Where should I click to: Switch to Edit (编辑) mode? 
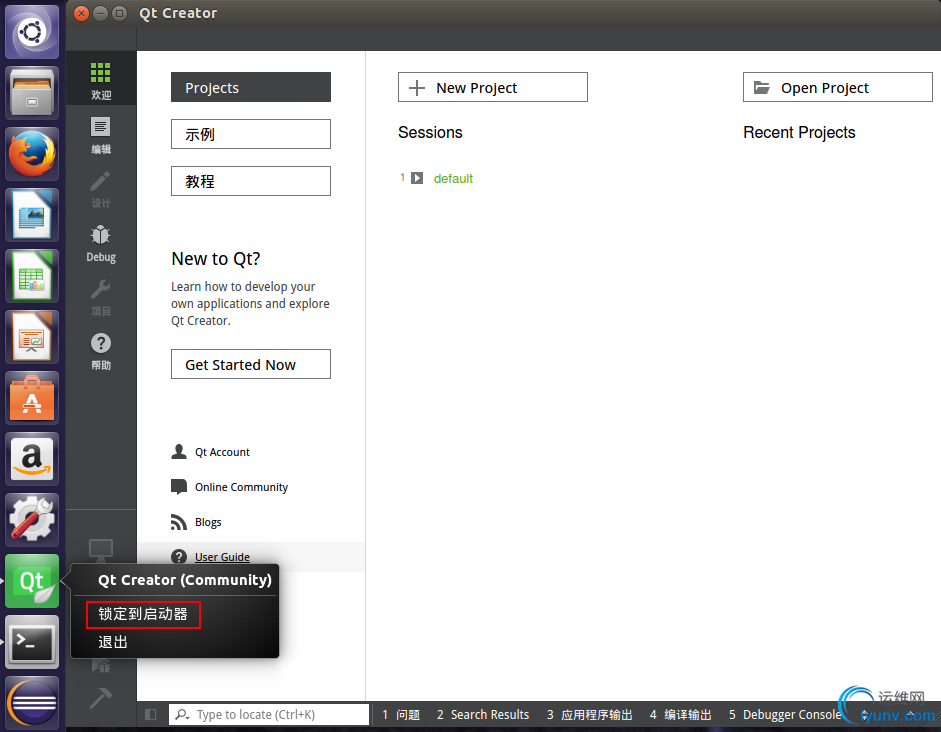[101, 135]
